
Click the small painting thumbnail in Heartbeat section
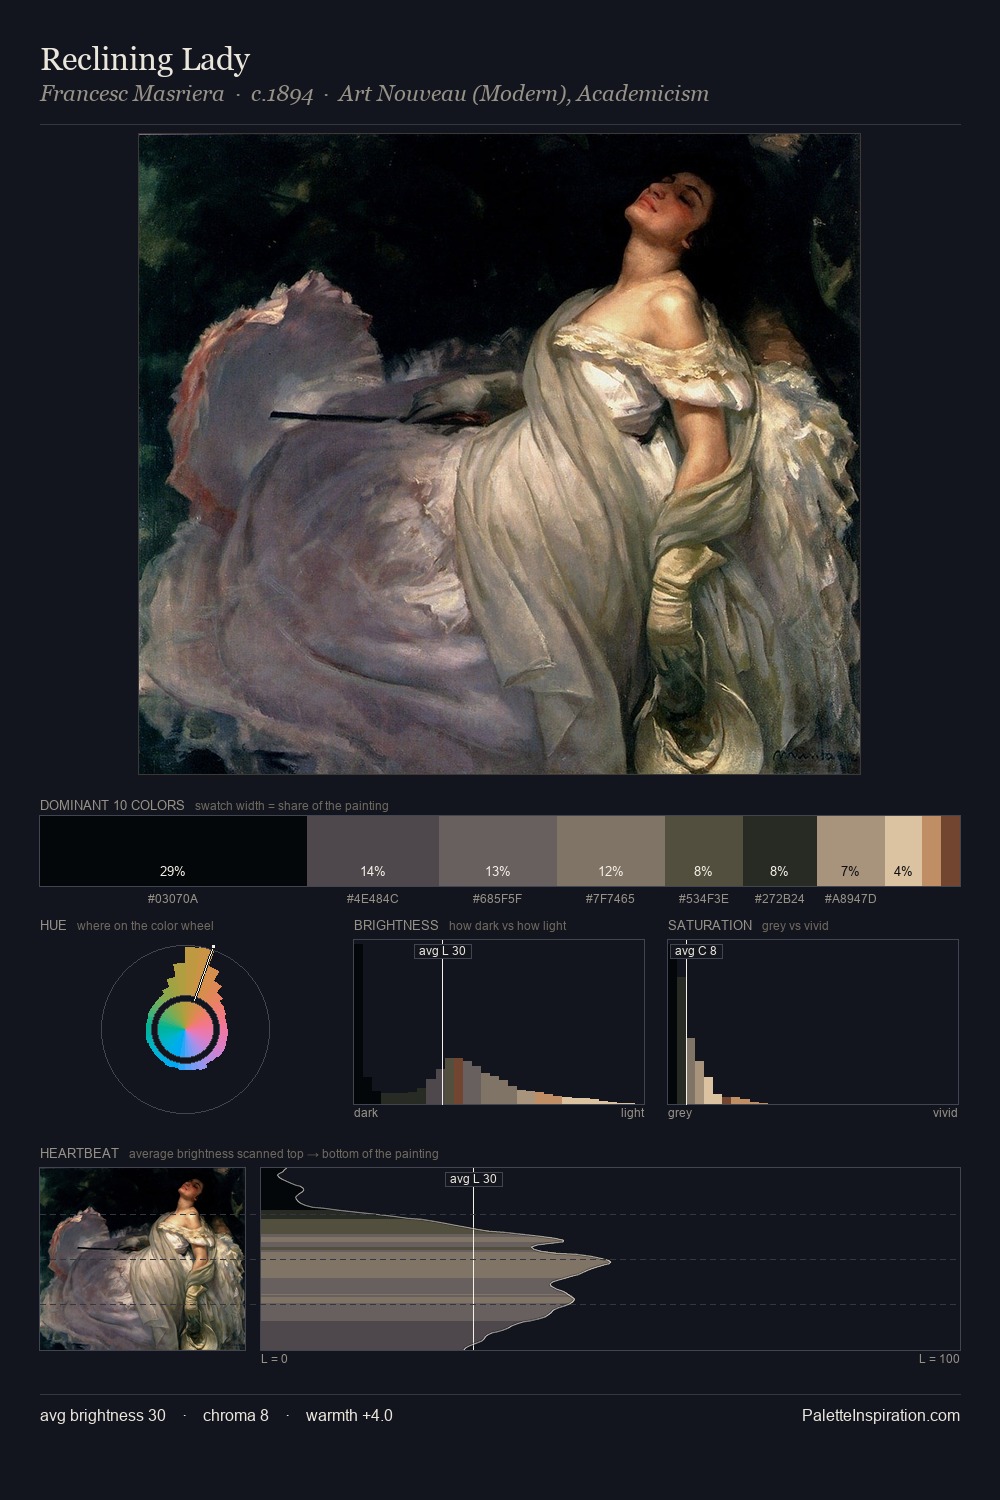(x=142, y=1259)
